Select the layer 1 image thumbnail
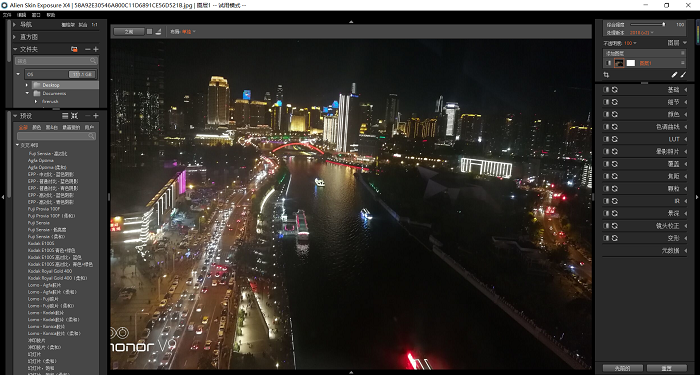Image resolution: width=700 pixels, height=375 pixels. [x=619, y=63]
